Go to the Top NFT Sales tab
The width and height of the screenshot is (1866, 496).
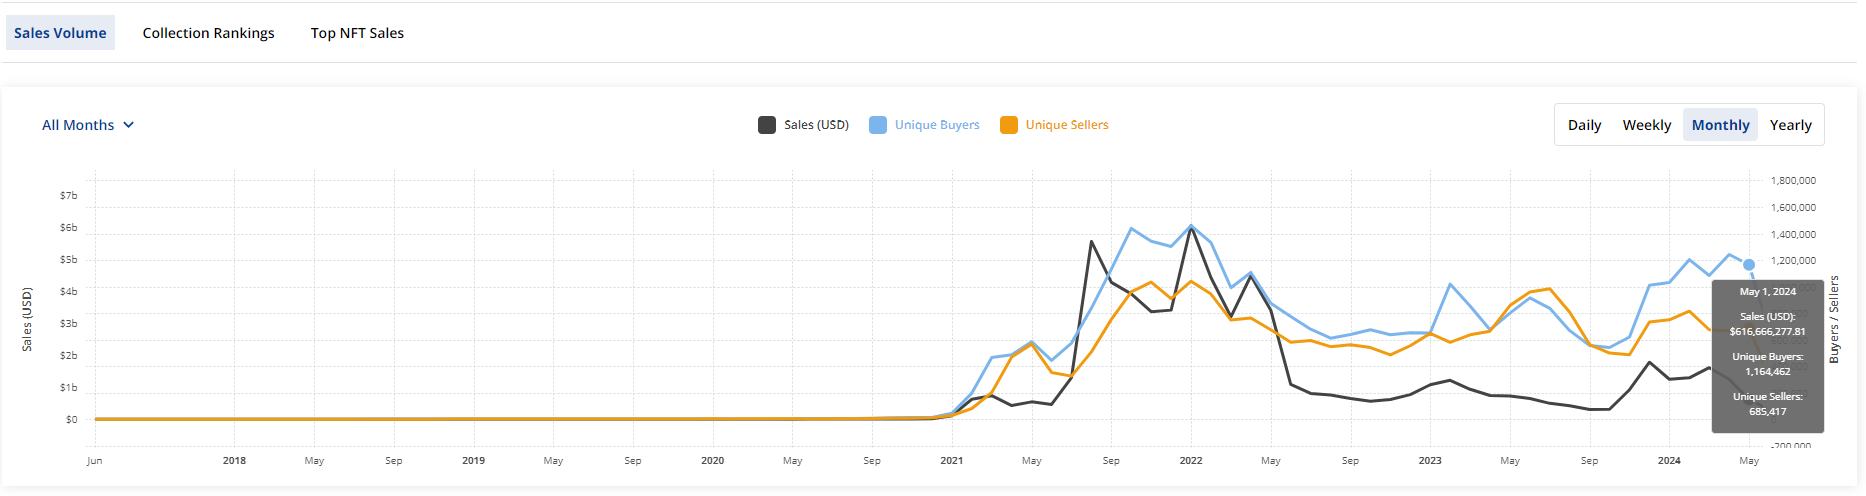[x=357, y=33]
